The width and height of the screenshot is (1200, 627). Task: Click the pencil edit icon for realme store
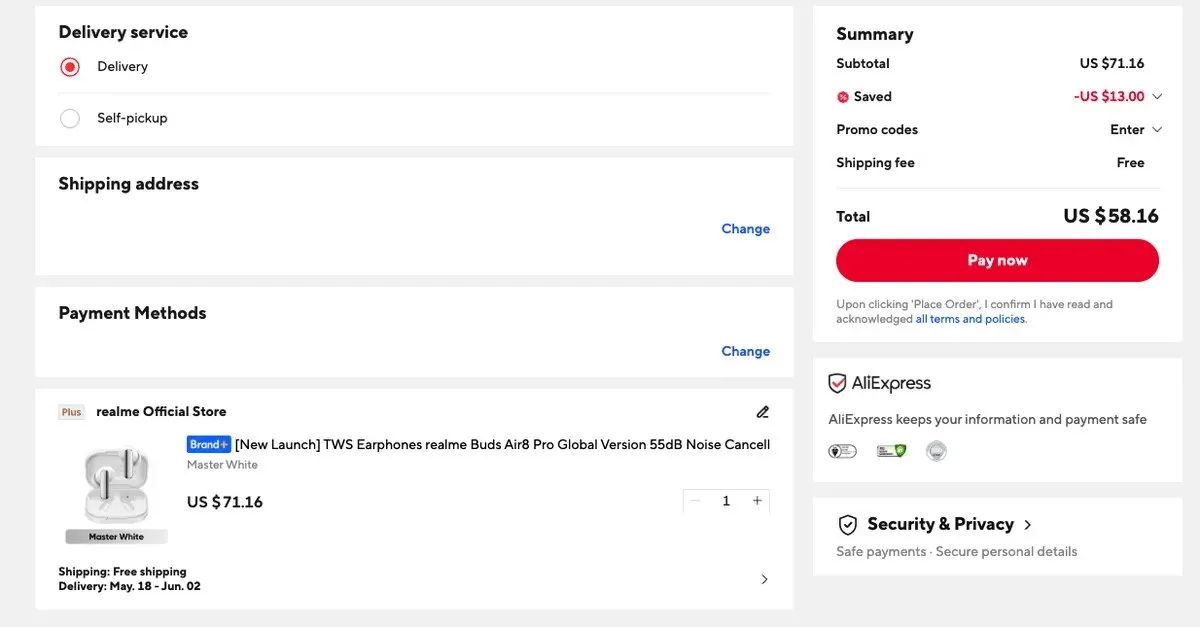pyautogui.click(x=763, y=412)
